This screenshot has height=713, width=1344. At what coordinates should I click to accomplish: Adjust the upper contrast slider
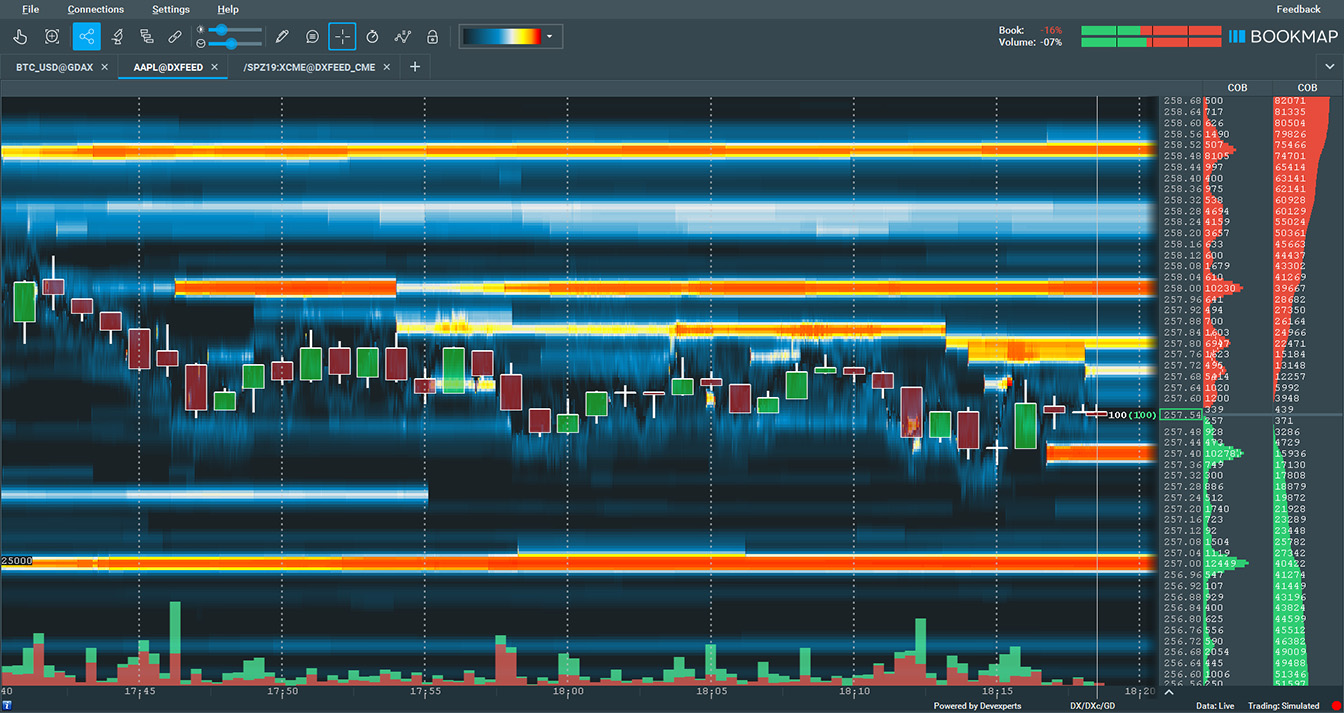tap(236, 30)
